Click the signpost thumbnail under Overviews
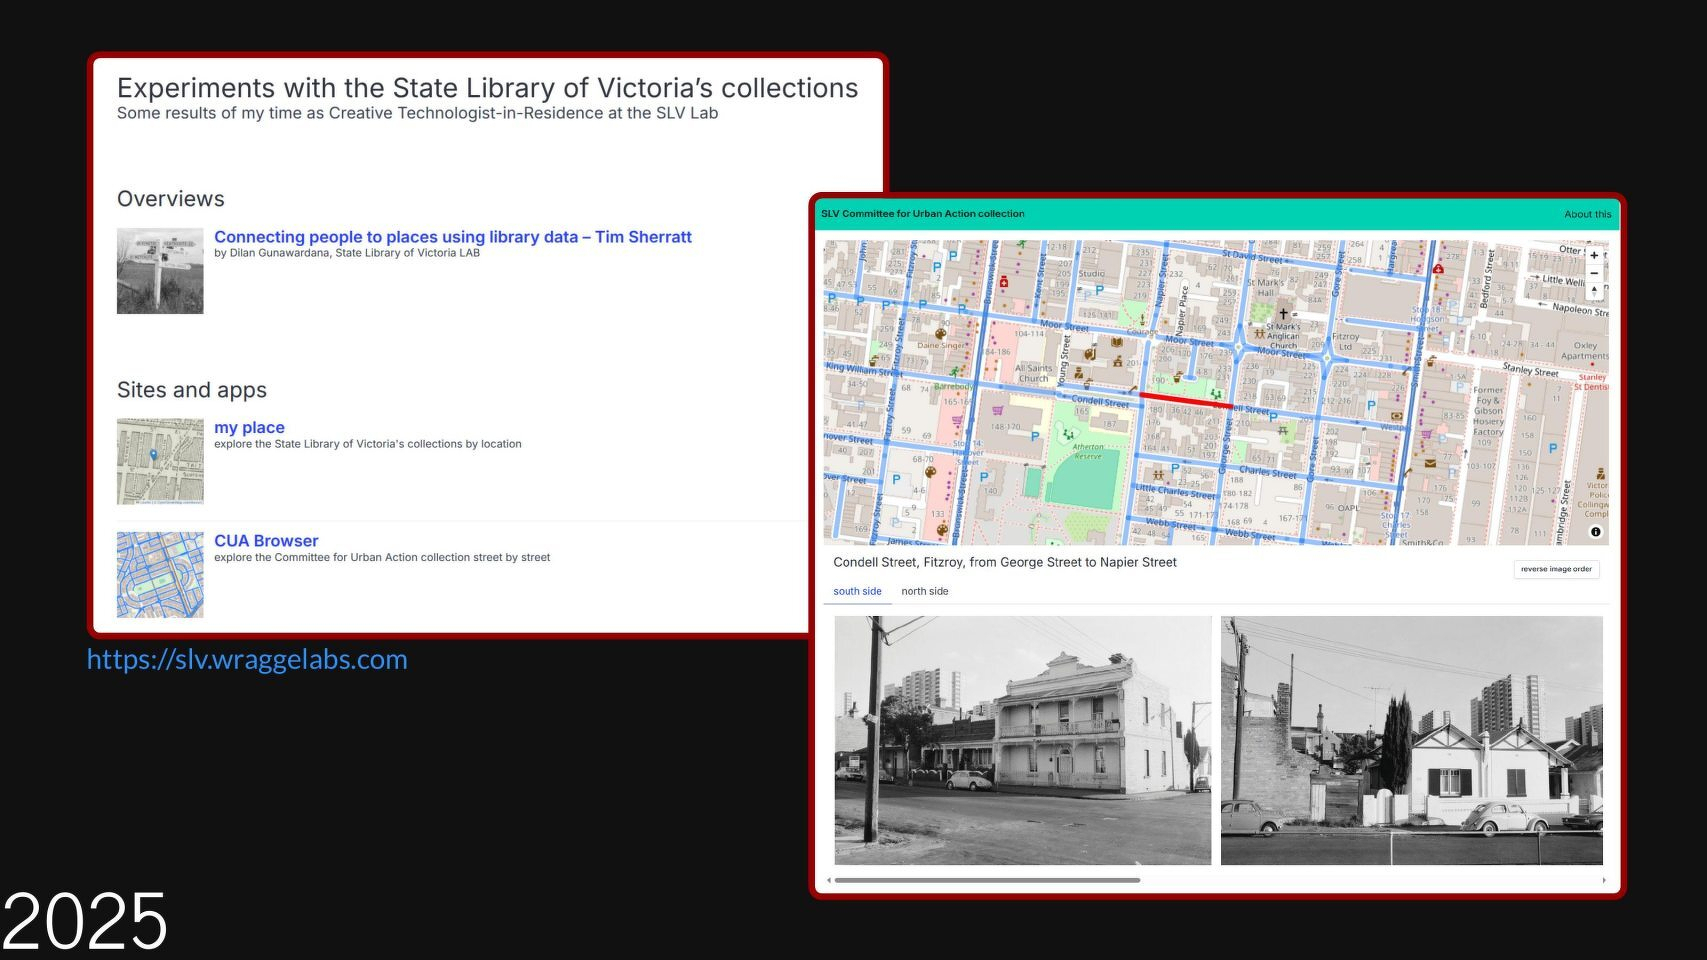Viewport: 1707px width, 960px height. point(160,271)
